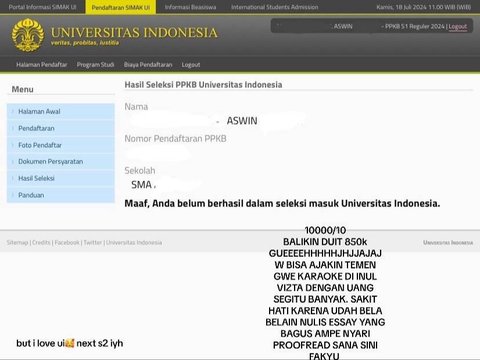Click Sitemap footer link
Screen dimensions: 480x360
click(x=17, y=242)
